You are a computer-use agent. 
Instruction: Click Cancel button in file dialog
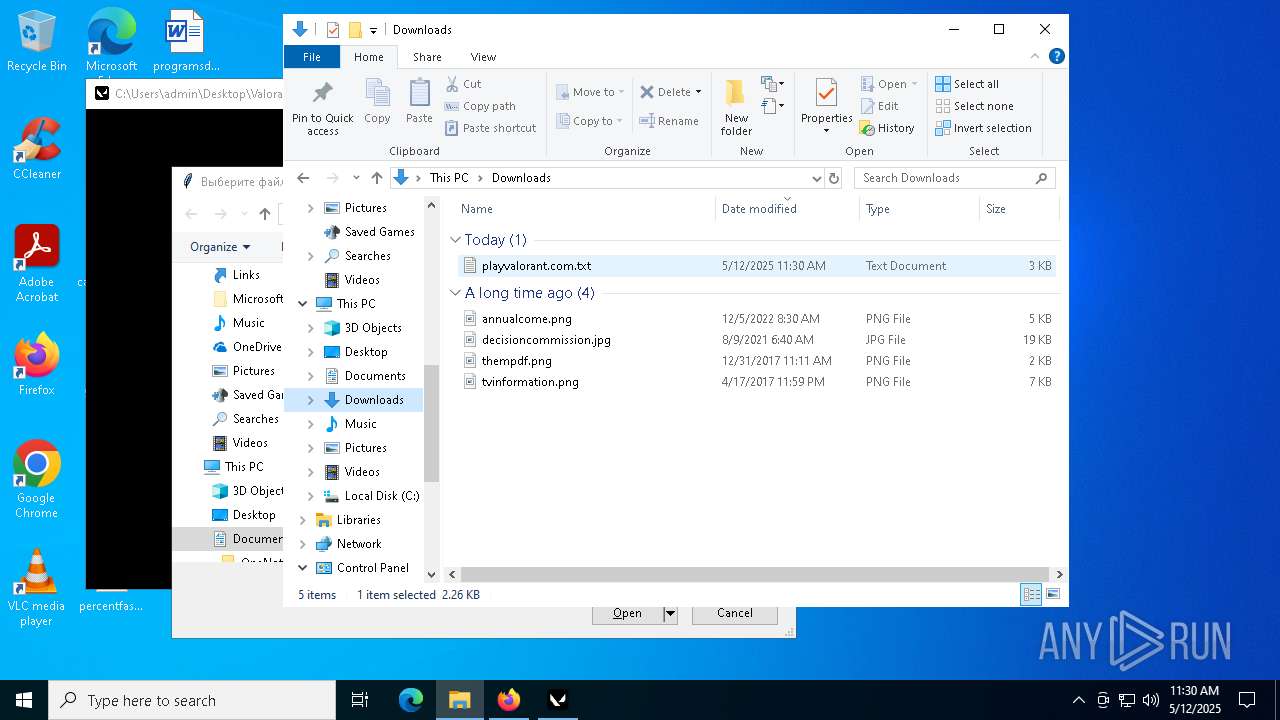click(x=735, y=613)
